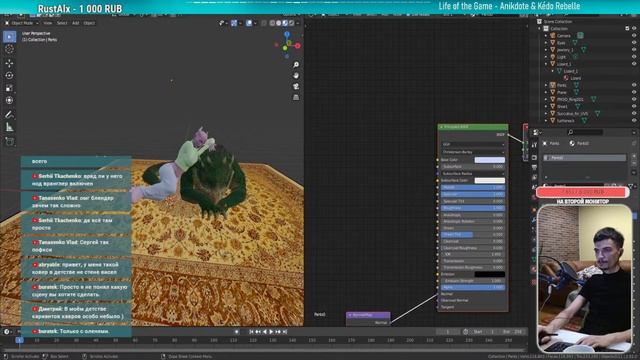Switch to material preview shading
The height and width of the screenshot is (360, 640).
point(285,23)
